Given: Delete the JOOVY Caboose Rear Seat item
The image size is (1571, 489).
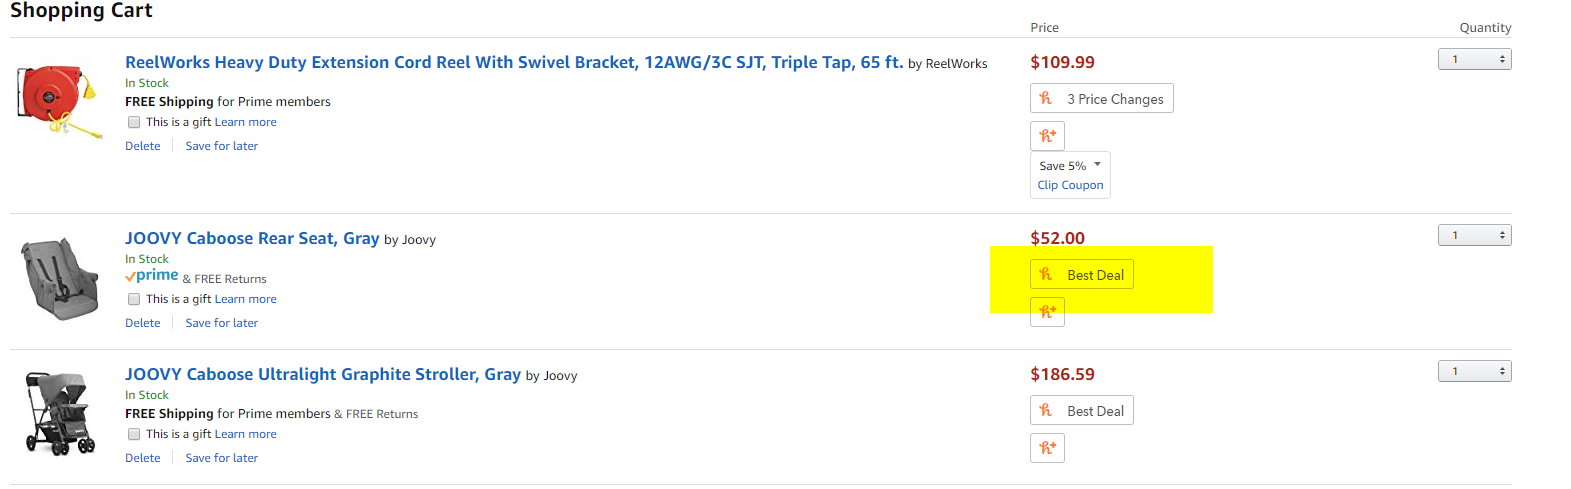Looking at the screenshot, I should tap(143, 323).
